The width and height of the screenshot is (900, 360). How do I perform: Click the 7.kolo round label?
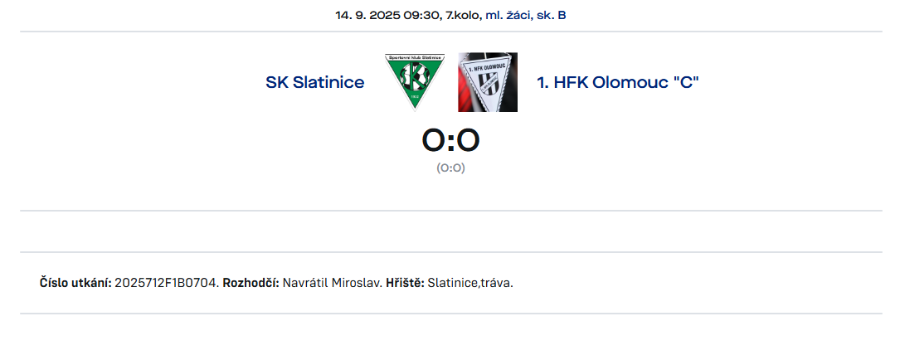coord(463,16)
